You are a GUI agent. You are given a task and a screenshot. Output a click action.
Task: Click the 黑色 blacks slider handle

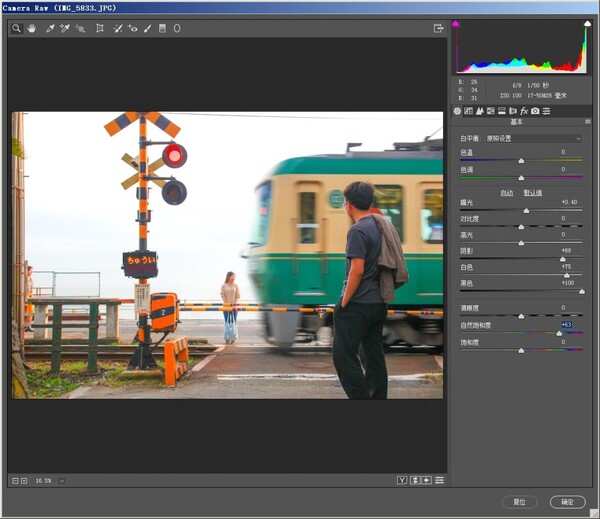point(582,292)
